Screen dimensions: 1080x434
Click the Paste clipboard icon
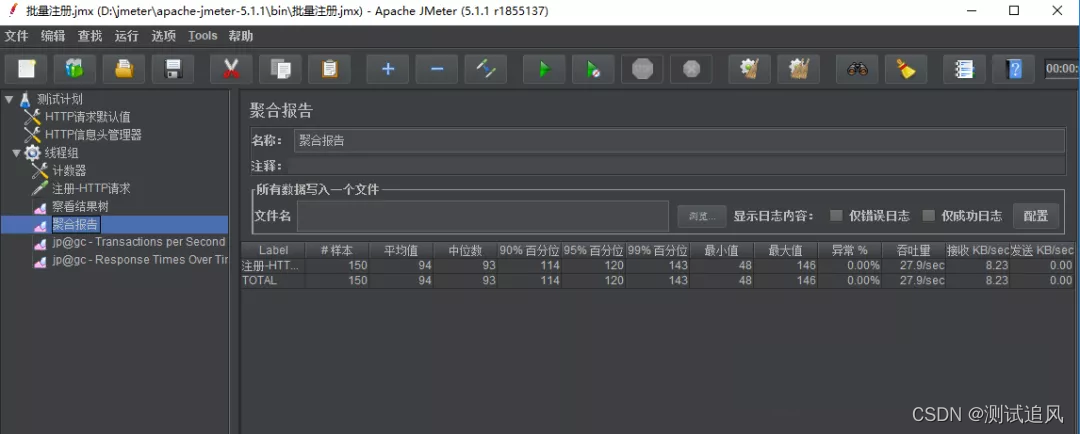click(329, 69)
